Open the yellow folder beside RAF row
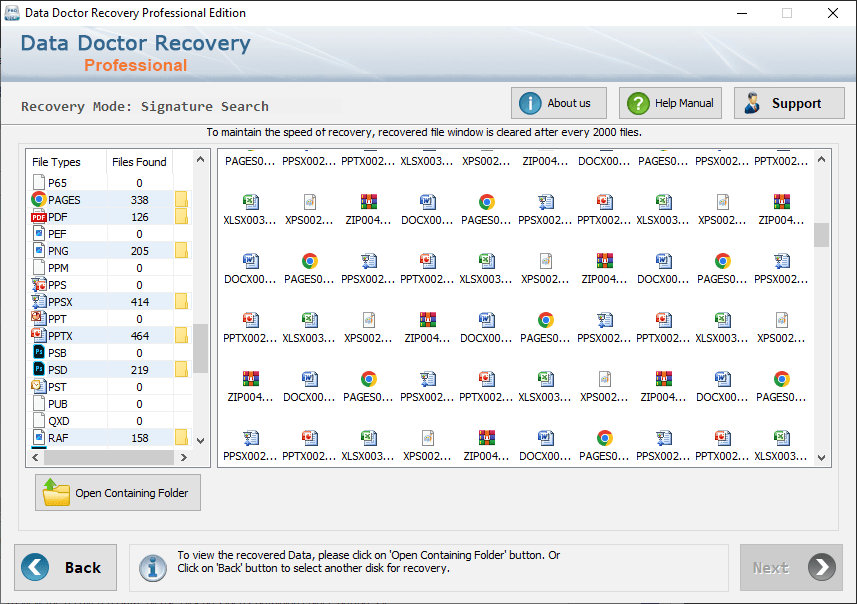The width and height of the screenshot is (857, 604). [181, 437]
